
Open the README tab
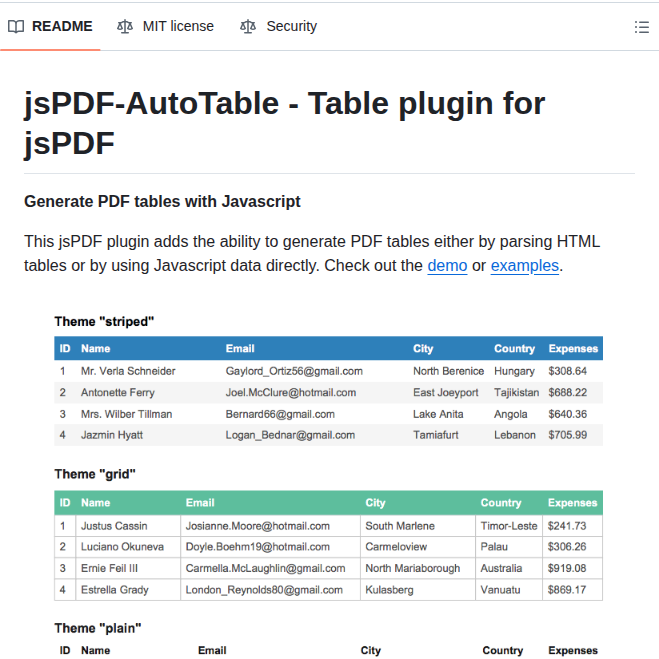click(50, 26)
